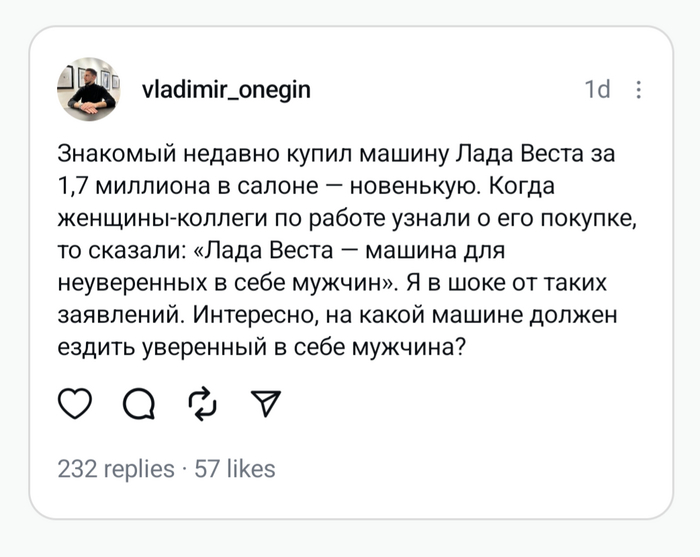700x557 pixels.
Task: Like the post with the heart icon
Action: tap(75, 402)
